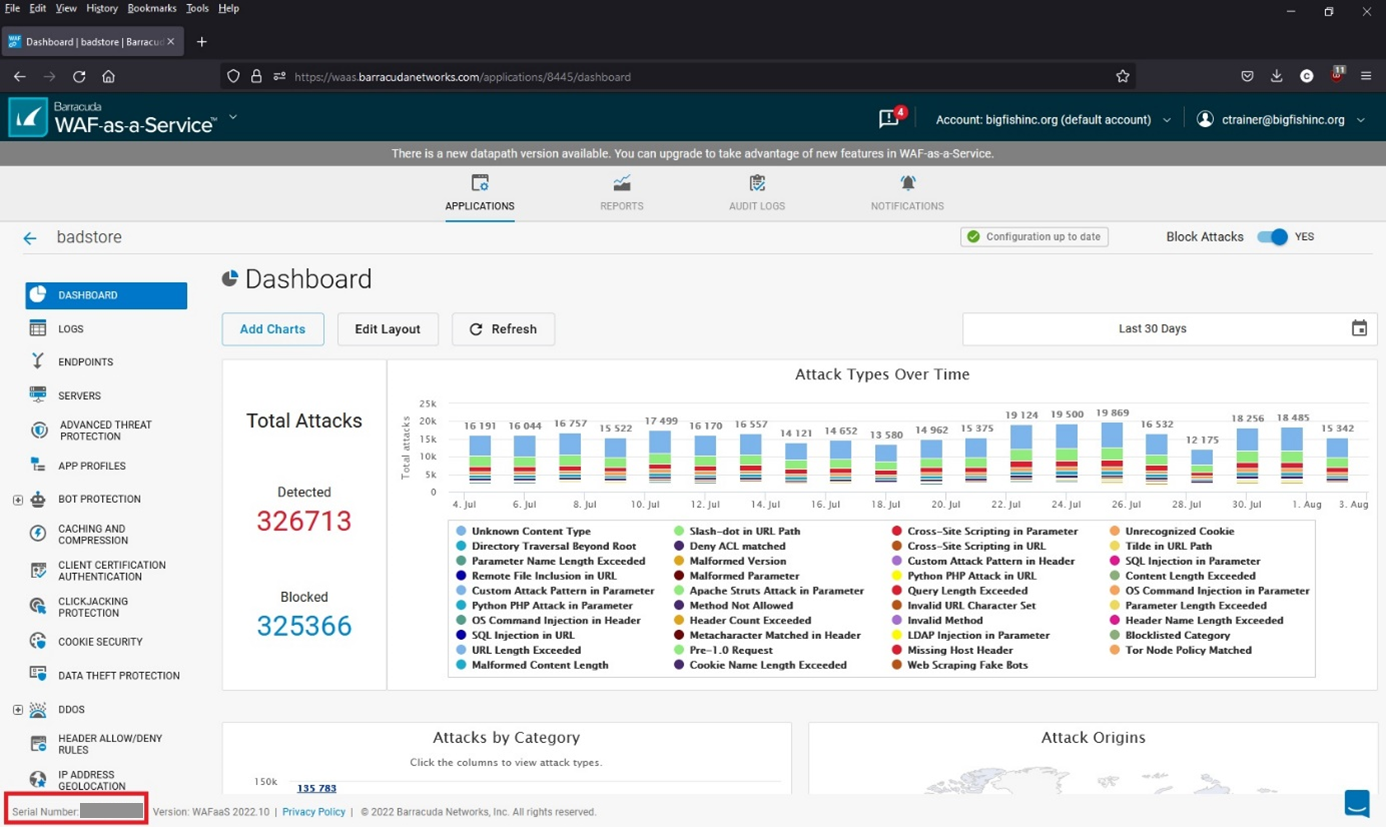
Task: Open Clickjacking Protection icon
Action: [x=38, y=607]
